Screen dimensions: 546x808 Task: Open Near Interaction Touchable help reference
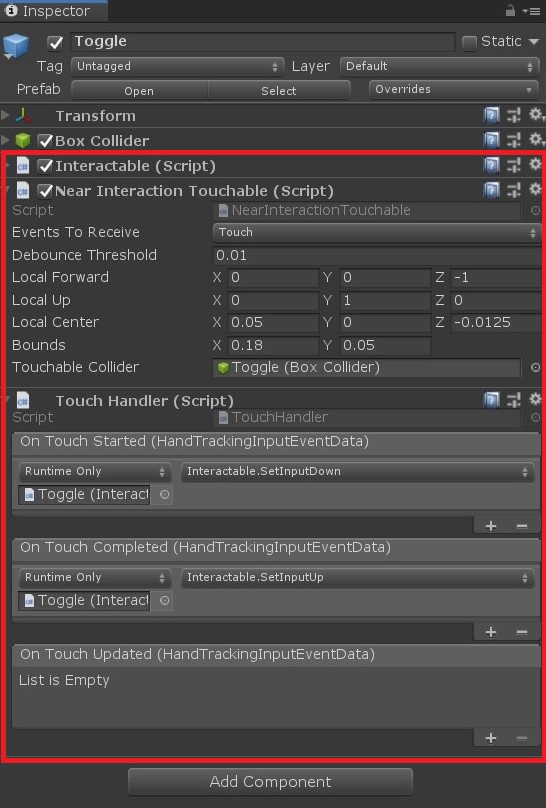click(x=491, y=190)
